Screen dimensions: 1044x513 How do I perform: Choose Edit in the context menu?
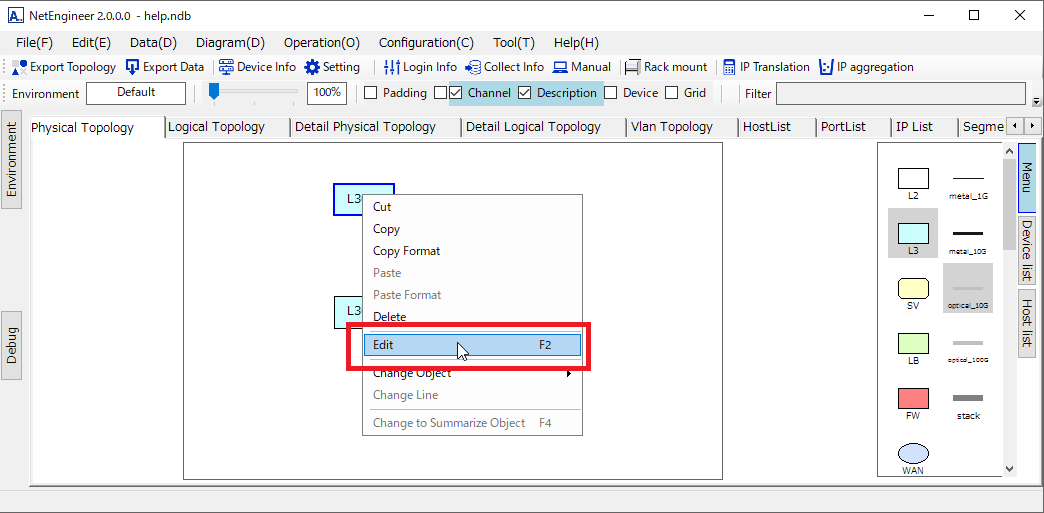(x=465, y=345)
